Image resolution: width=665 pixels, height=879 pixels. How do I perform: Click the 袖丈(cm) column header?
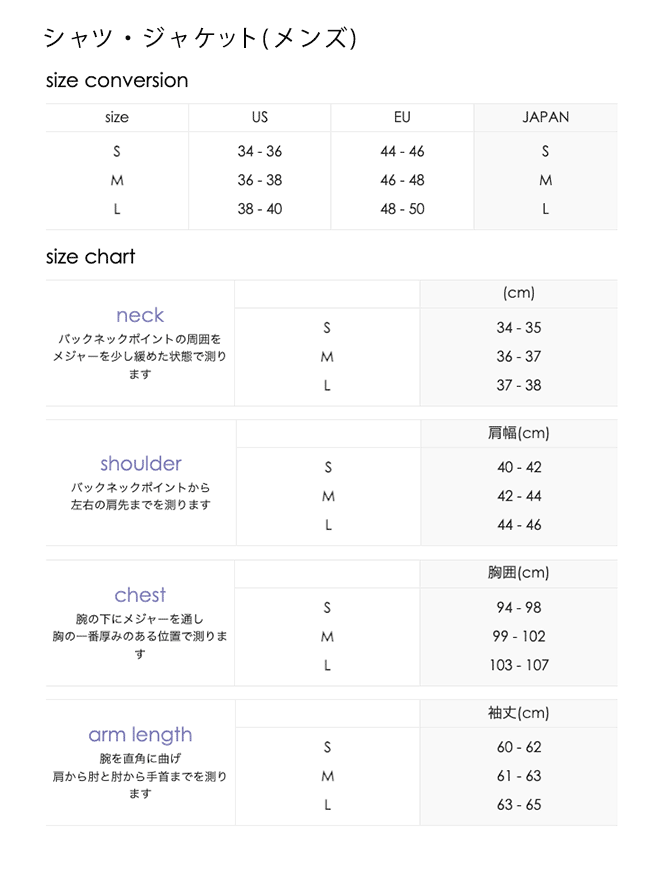coord(518,713)
